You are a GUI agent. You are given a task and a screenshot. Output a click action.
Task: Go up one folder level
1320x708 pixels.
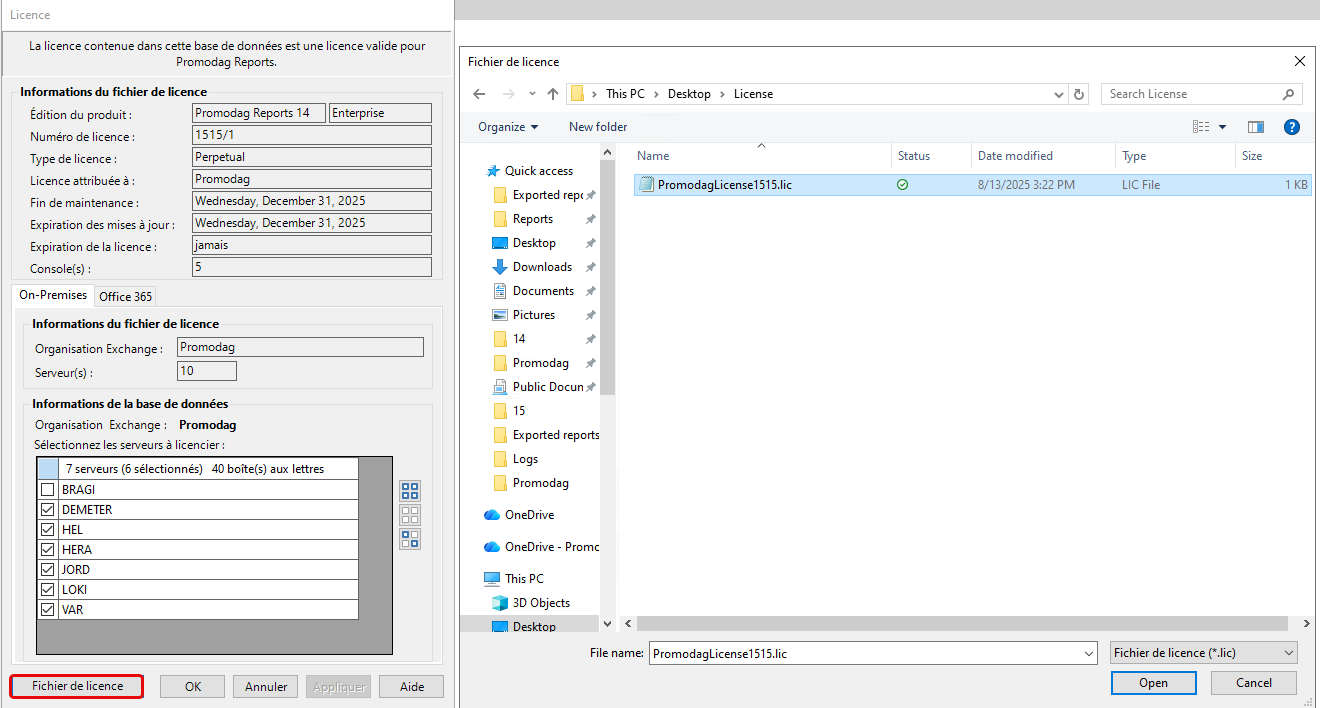tap(553, 94)
